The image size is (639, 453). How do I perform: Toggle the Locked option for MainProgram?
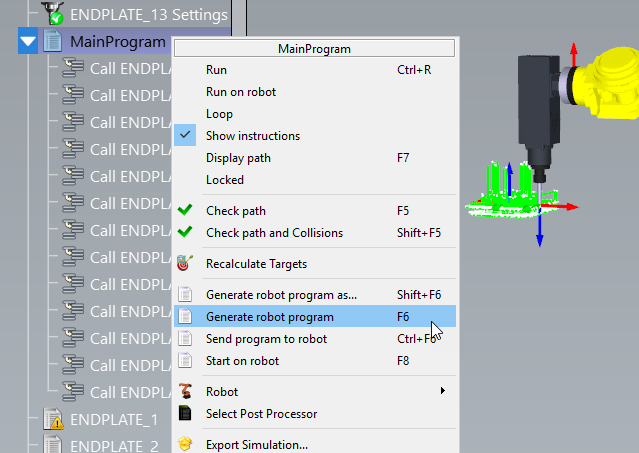(224, 180)
